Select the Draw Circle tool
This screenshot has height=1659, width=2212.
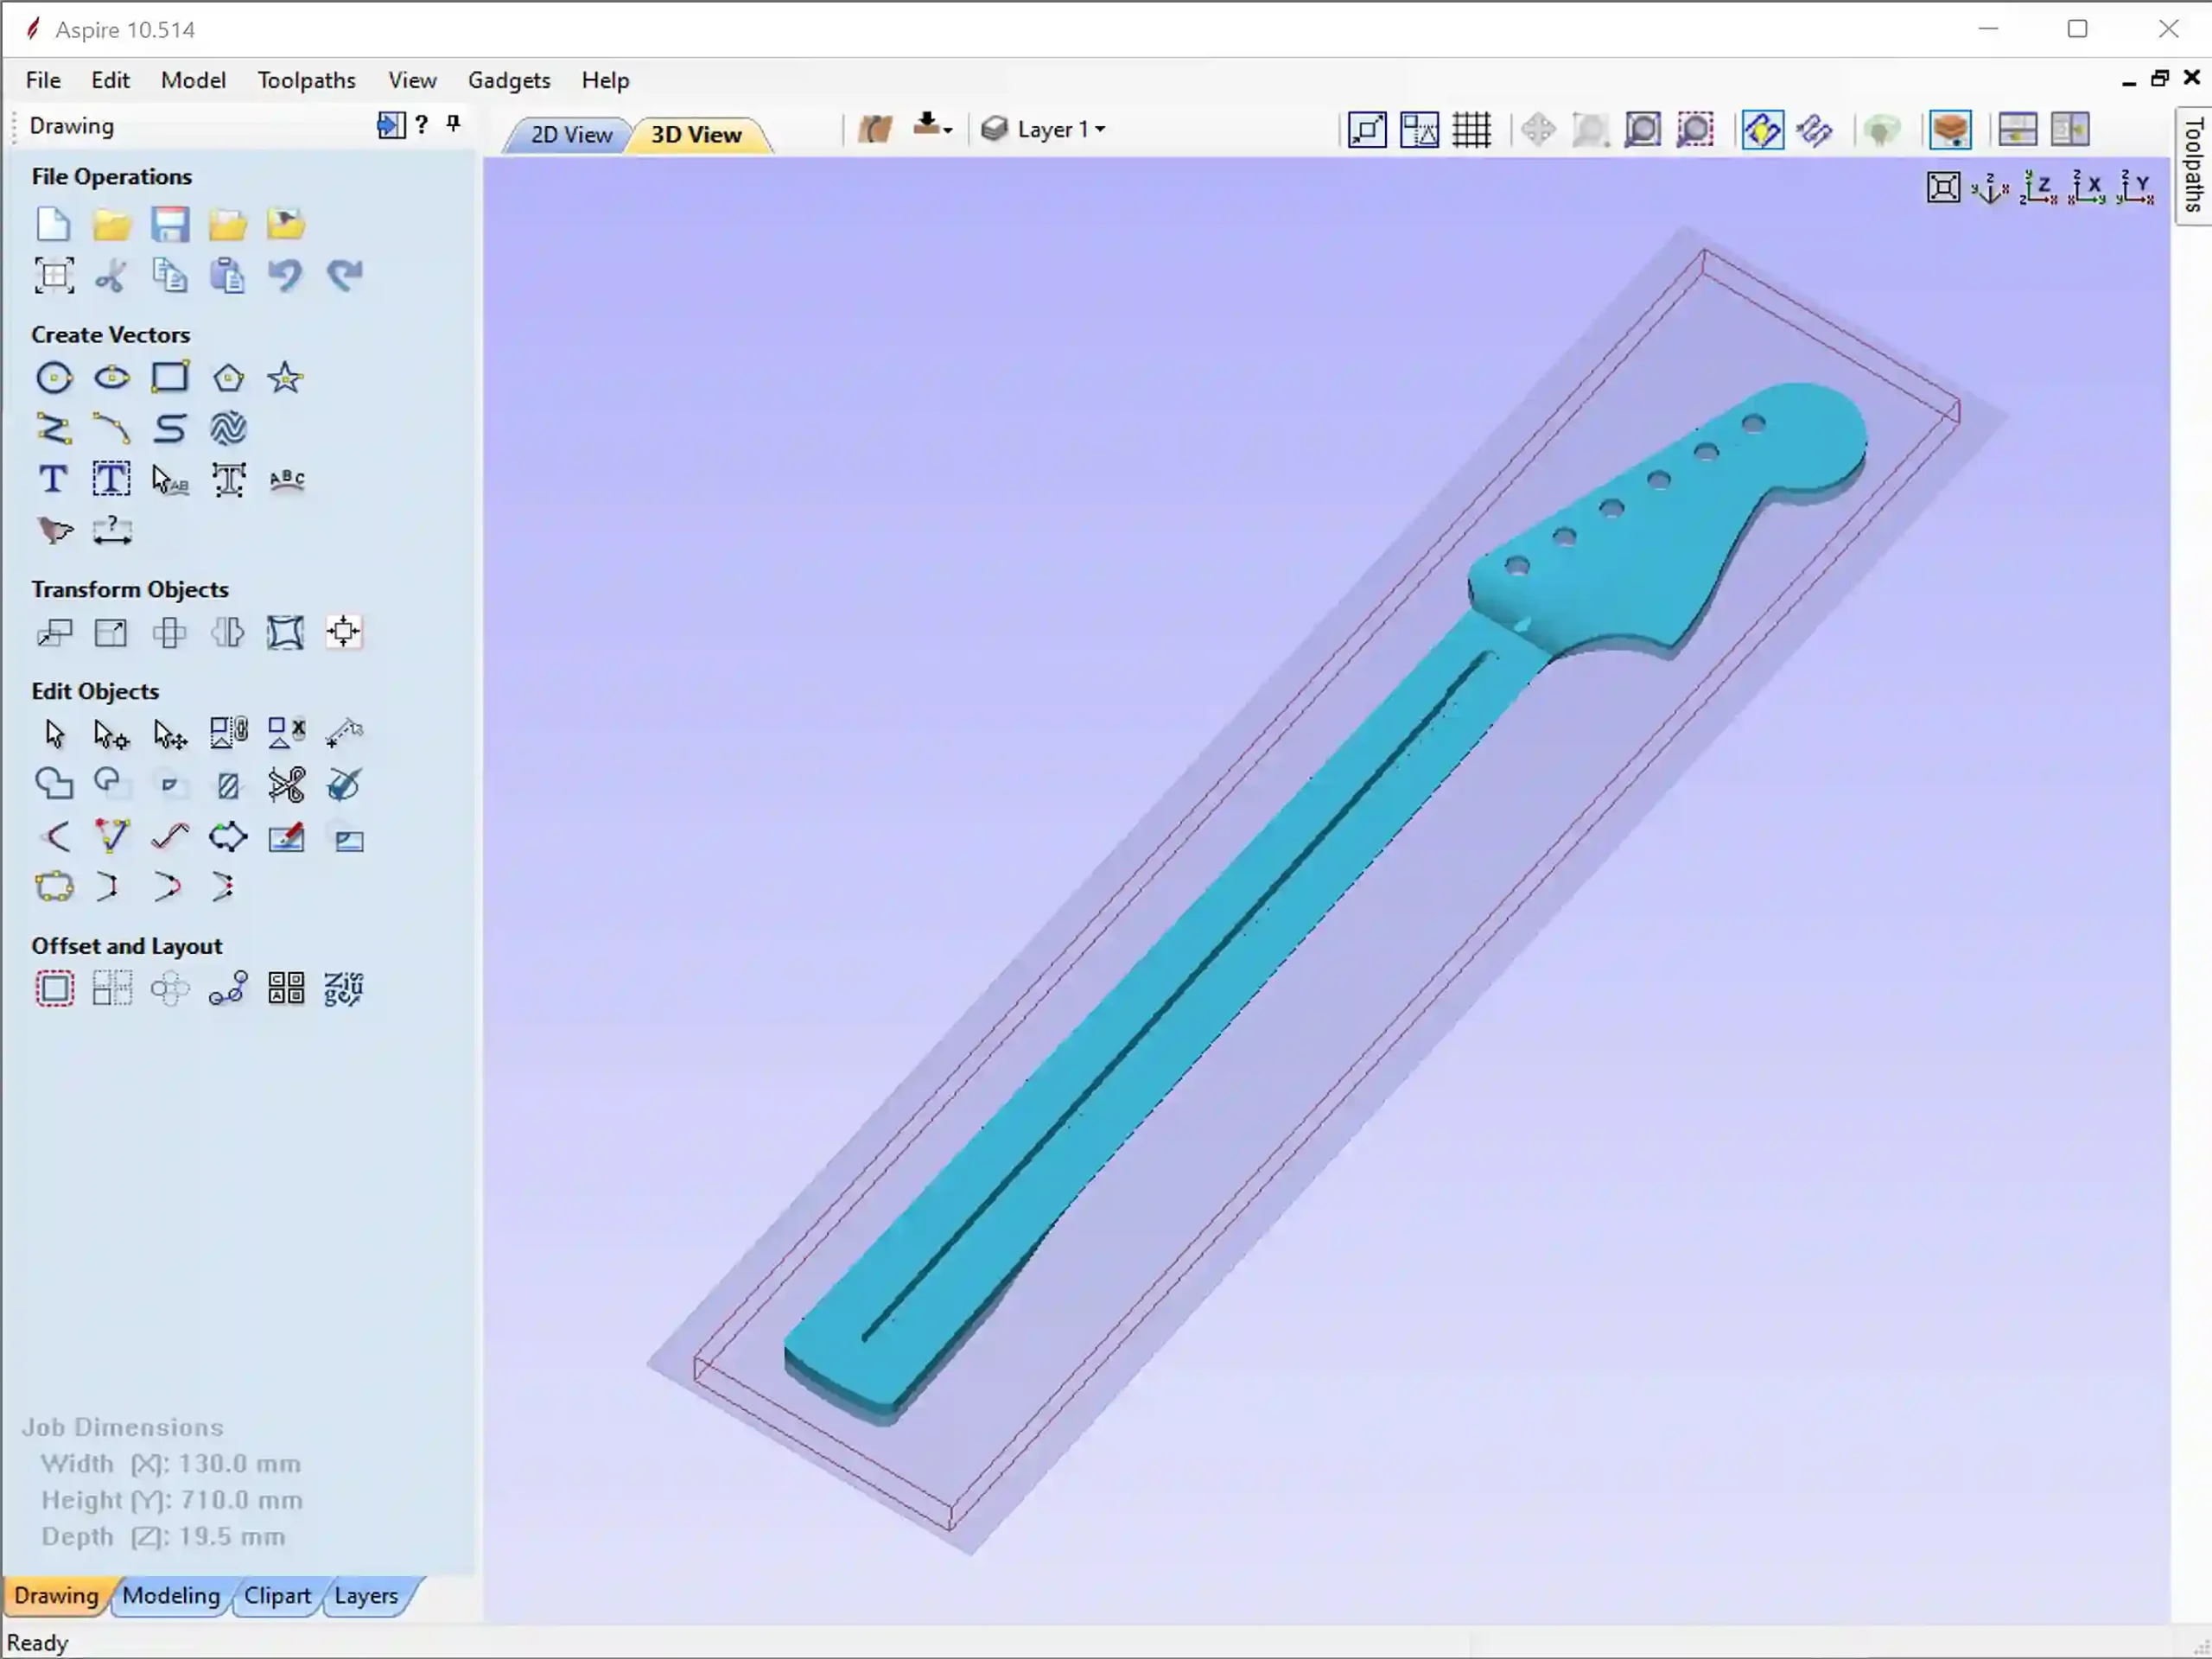click(54, 378)
